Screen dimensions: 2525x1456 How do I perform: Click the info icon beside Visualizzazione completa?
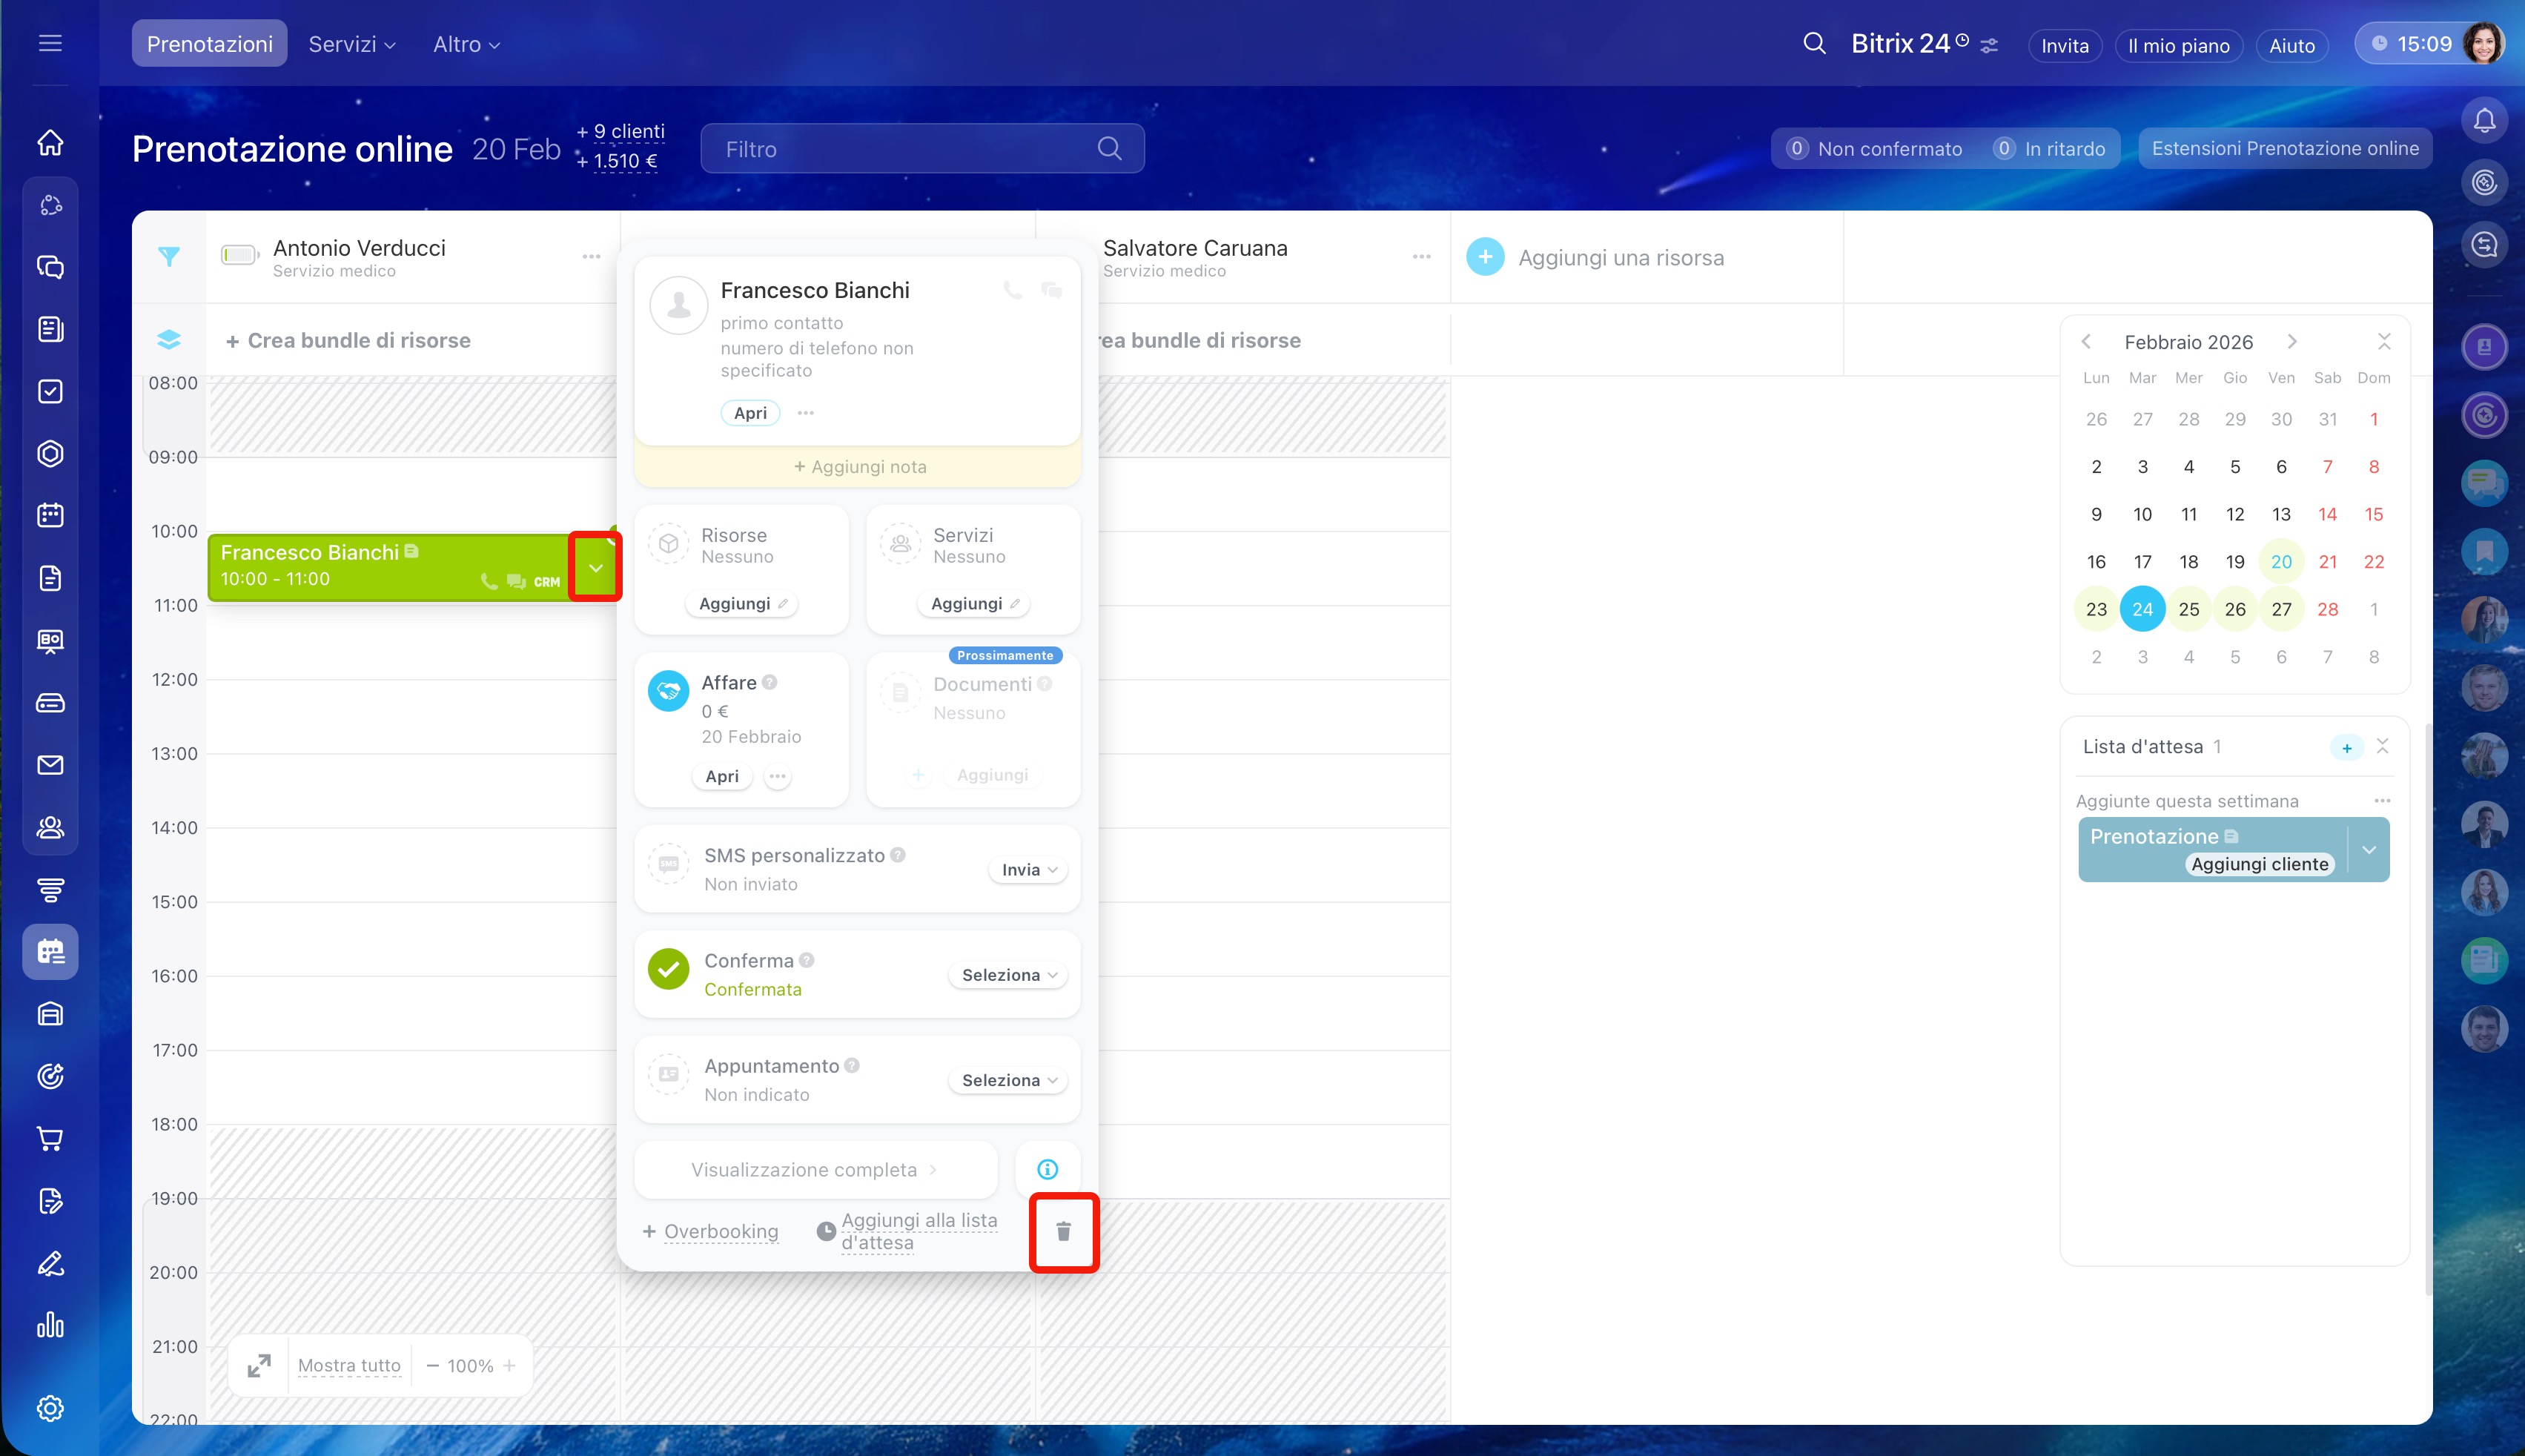click(1047, 1169)
